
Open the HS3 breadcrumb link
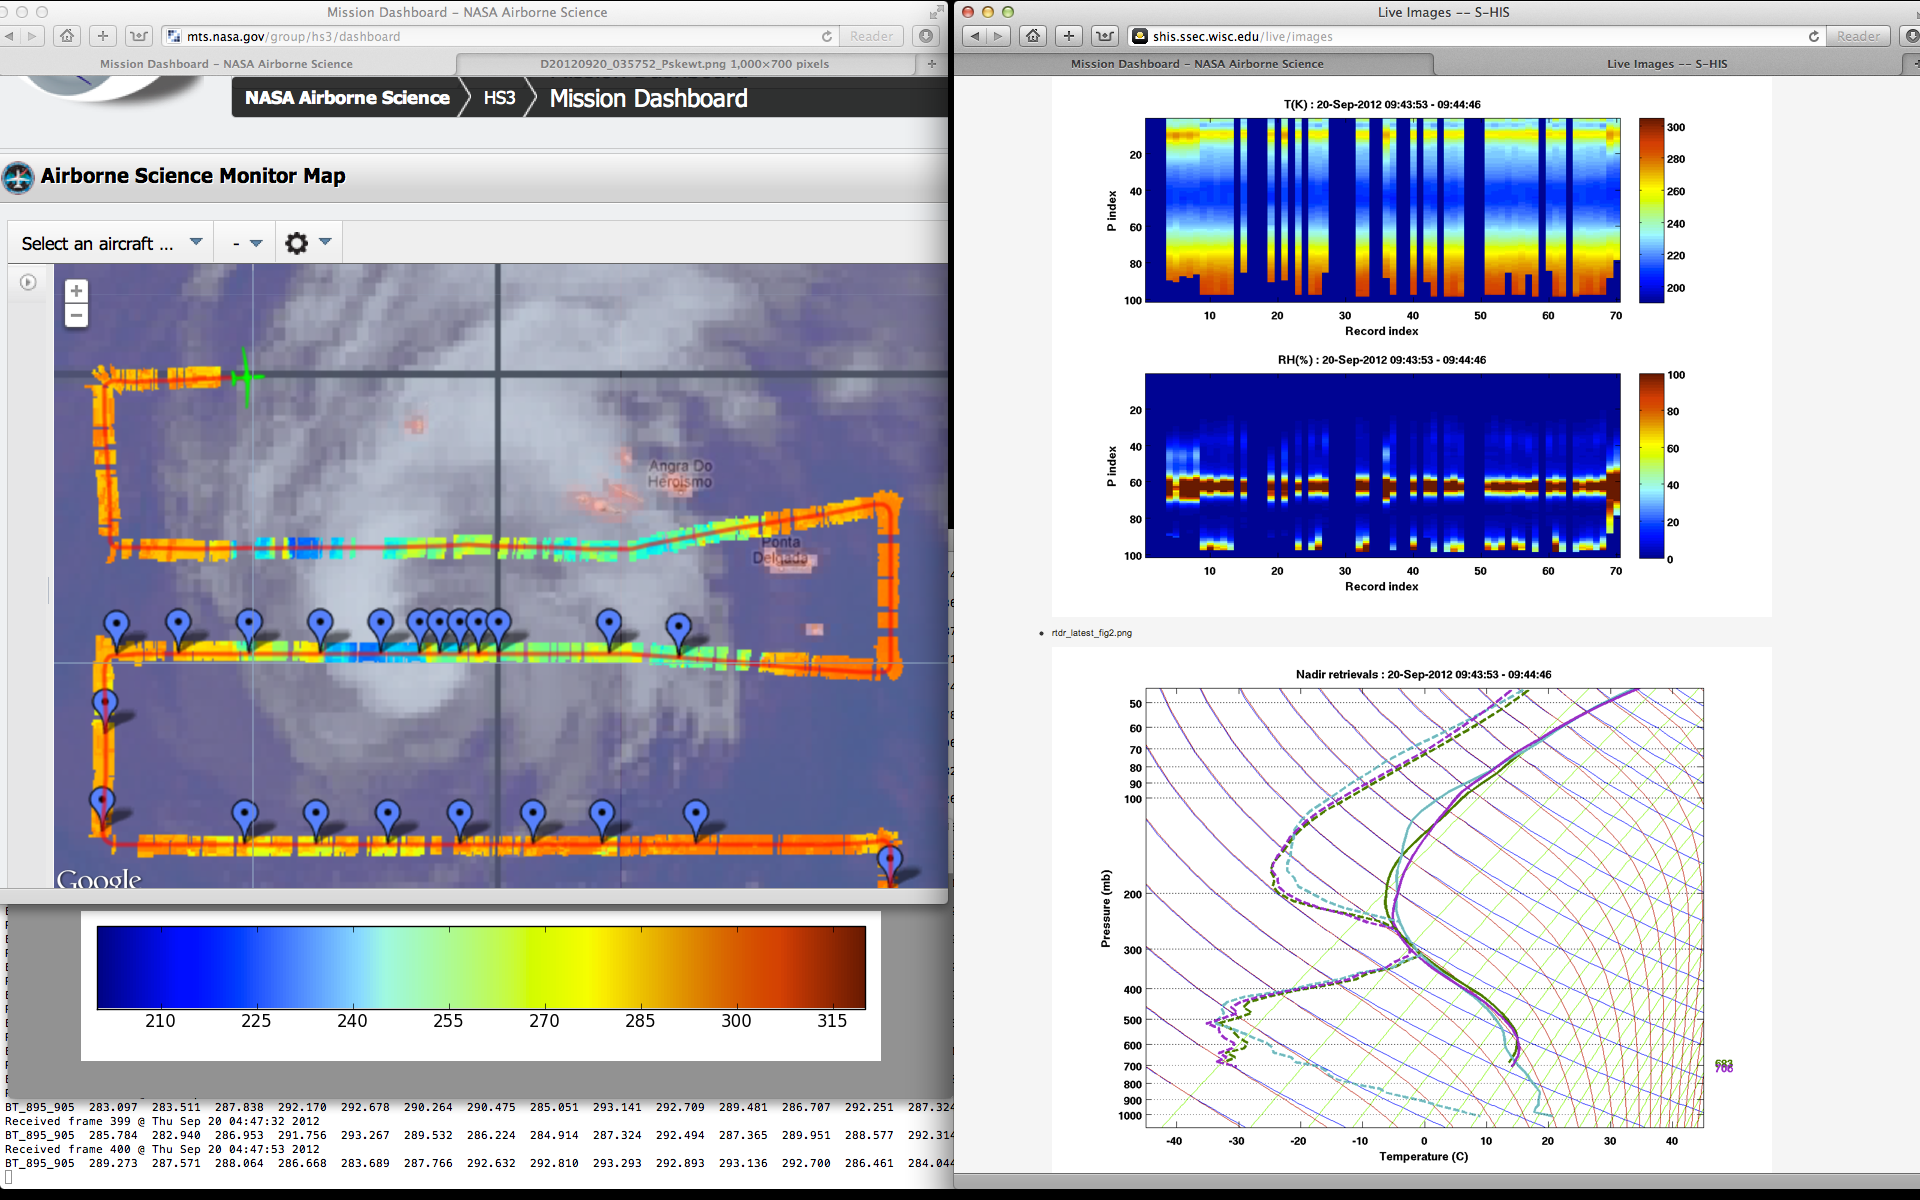tap(499, 98)
